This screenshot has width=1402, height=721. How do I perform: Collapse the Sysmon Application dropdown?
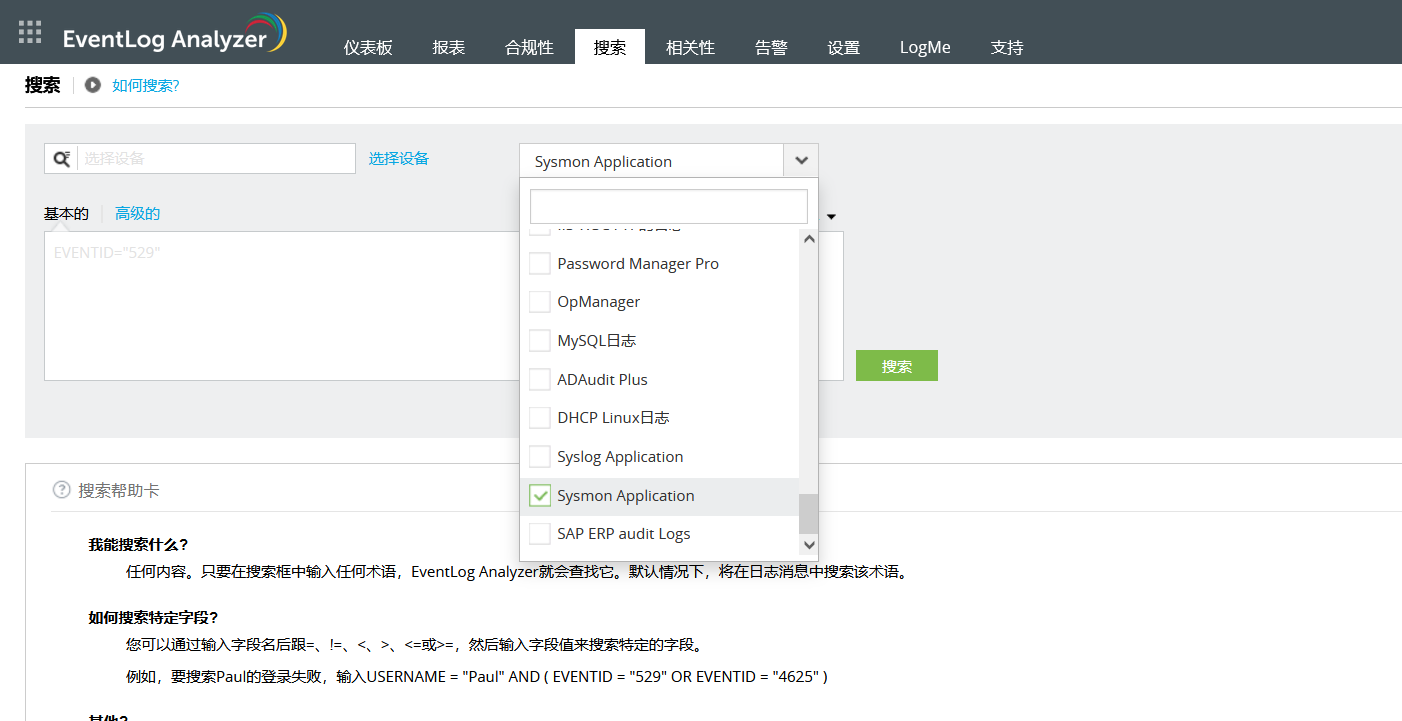(800, 160)
